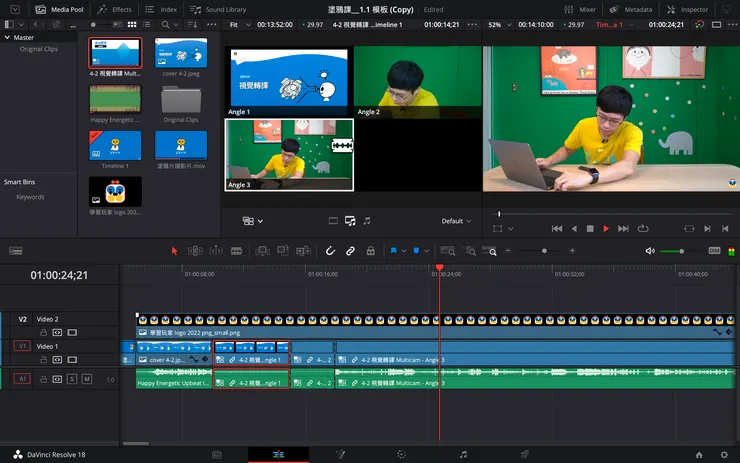Mute audio track A1 with M button
The image size is (740, 463).
click(x=86, y=379)
